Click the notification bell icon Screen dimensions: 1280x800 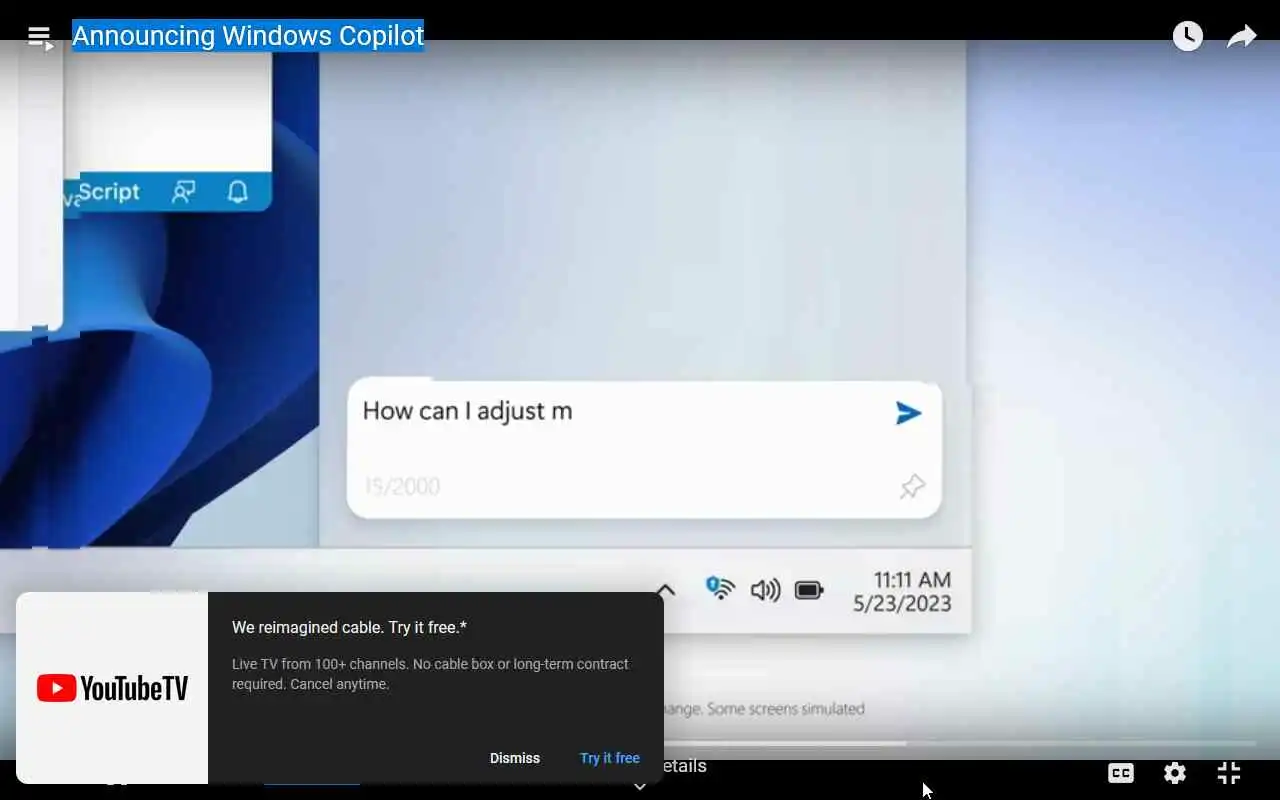[237, 192]
